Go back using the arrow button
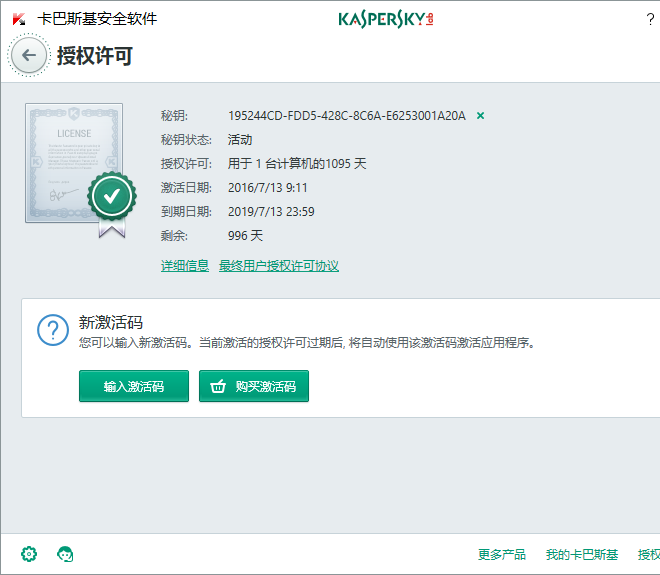 tap(29, 55)
